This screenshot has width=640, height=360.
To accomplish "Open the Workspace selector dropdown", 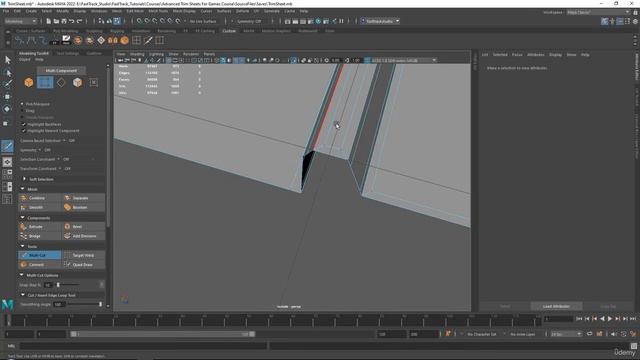I will coord(598,12).
